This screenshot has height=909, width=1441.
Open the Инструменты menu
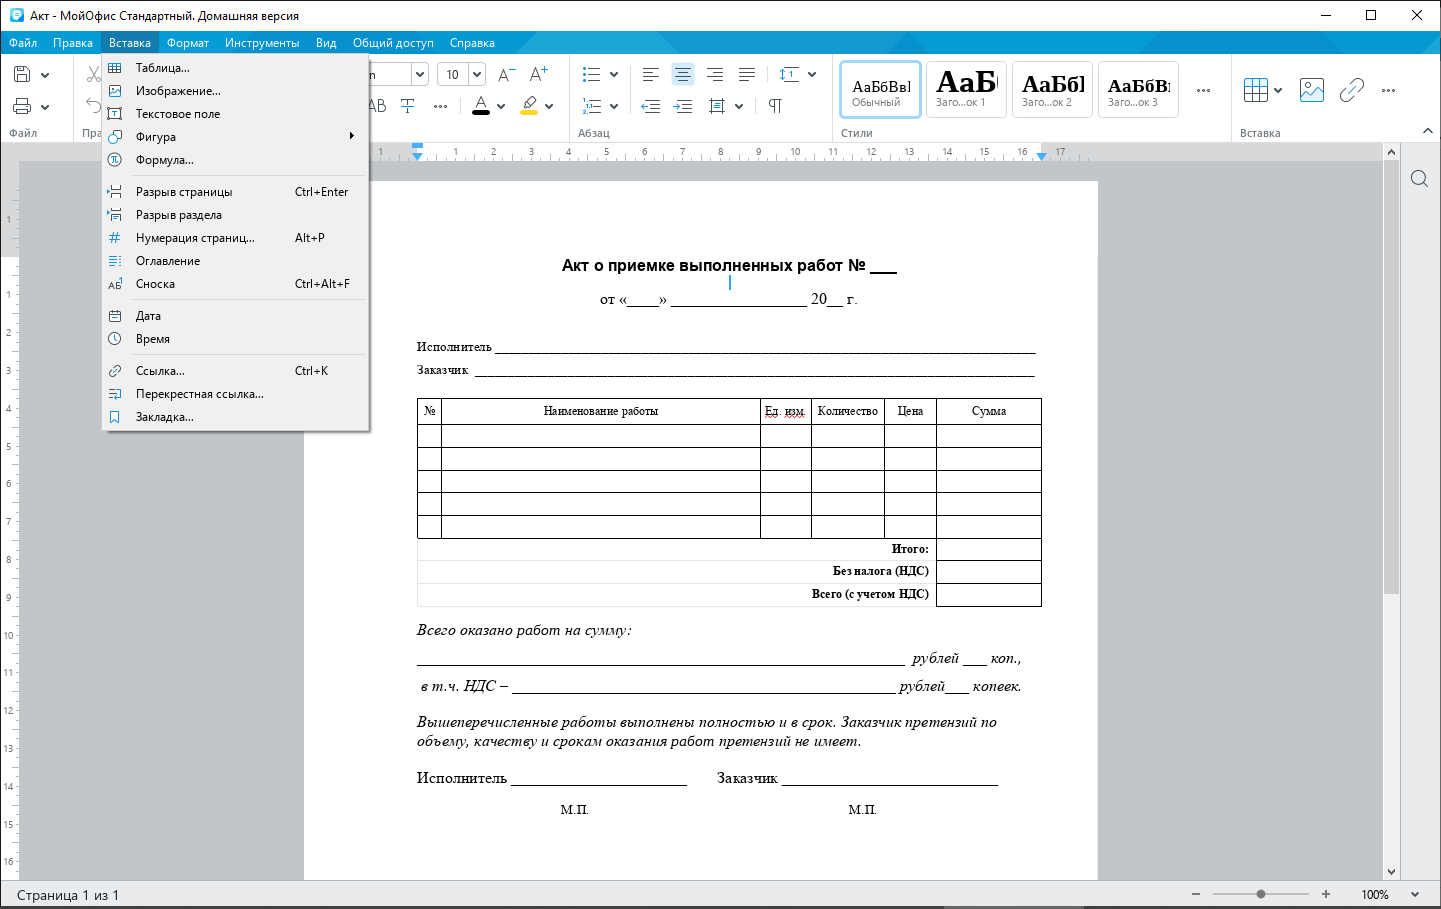tap(262, 43)
